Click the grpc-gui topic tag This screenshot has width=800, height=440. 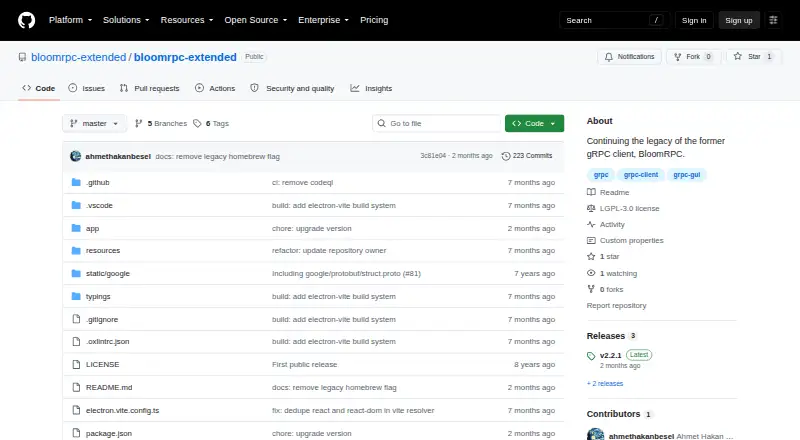click(x=687, y=175)
